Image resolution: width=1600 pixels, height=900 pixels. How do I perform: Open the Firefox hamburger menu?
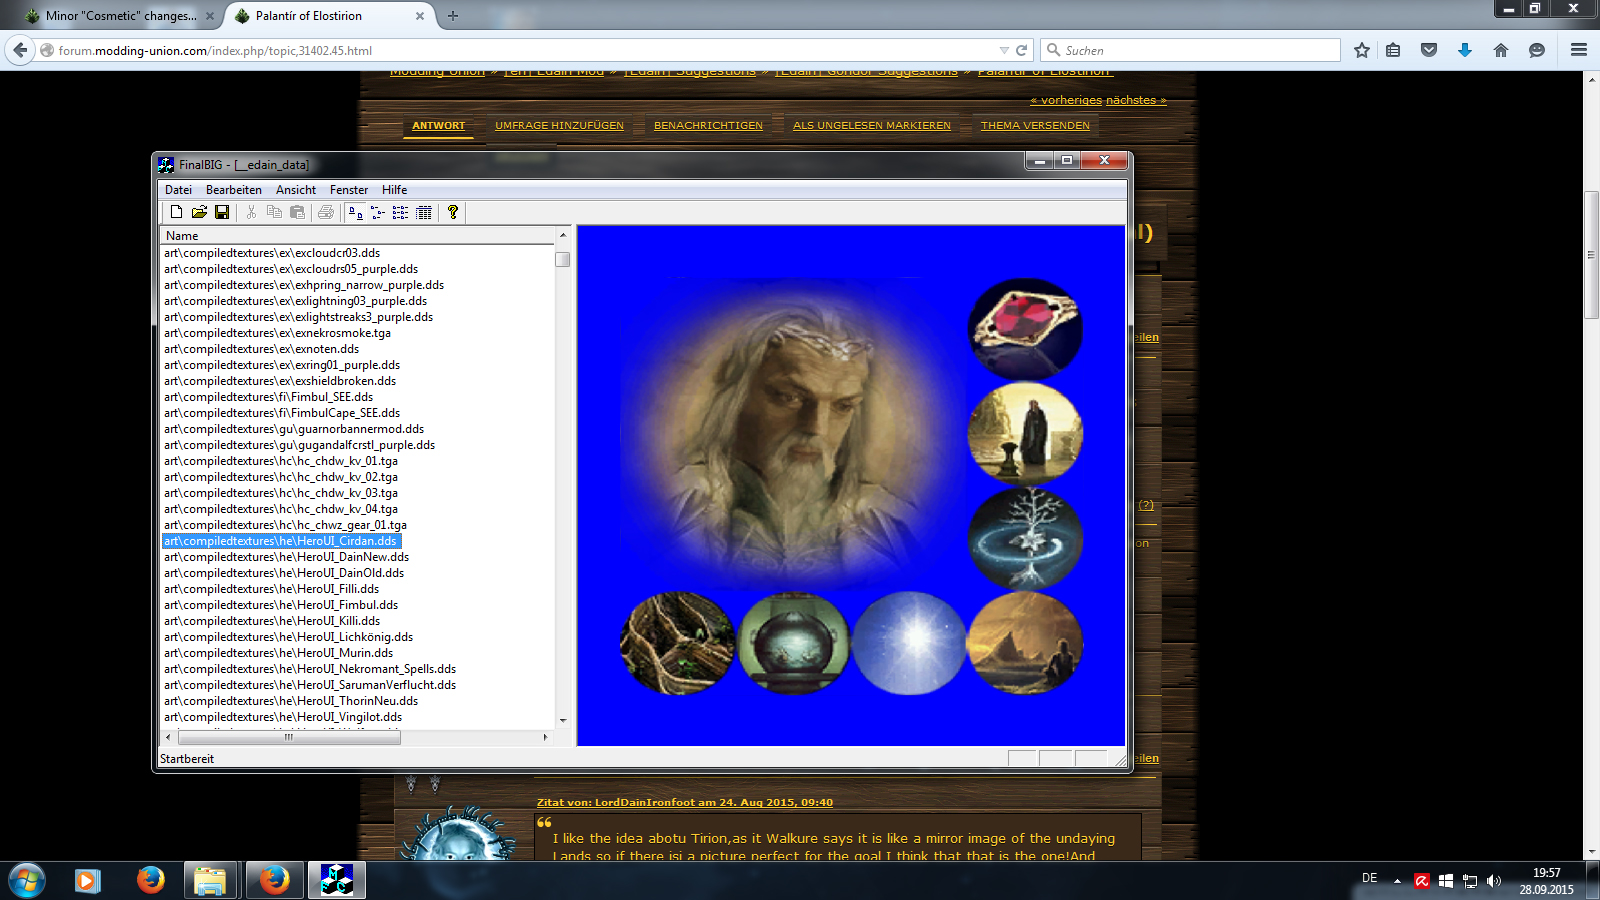[x=1579, y=50]
